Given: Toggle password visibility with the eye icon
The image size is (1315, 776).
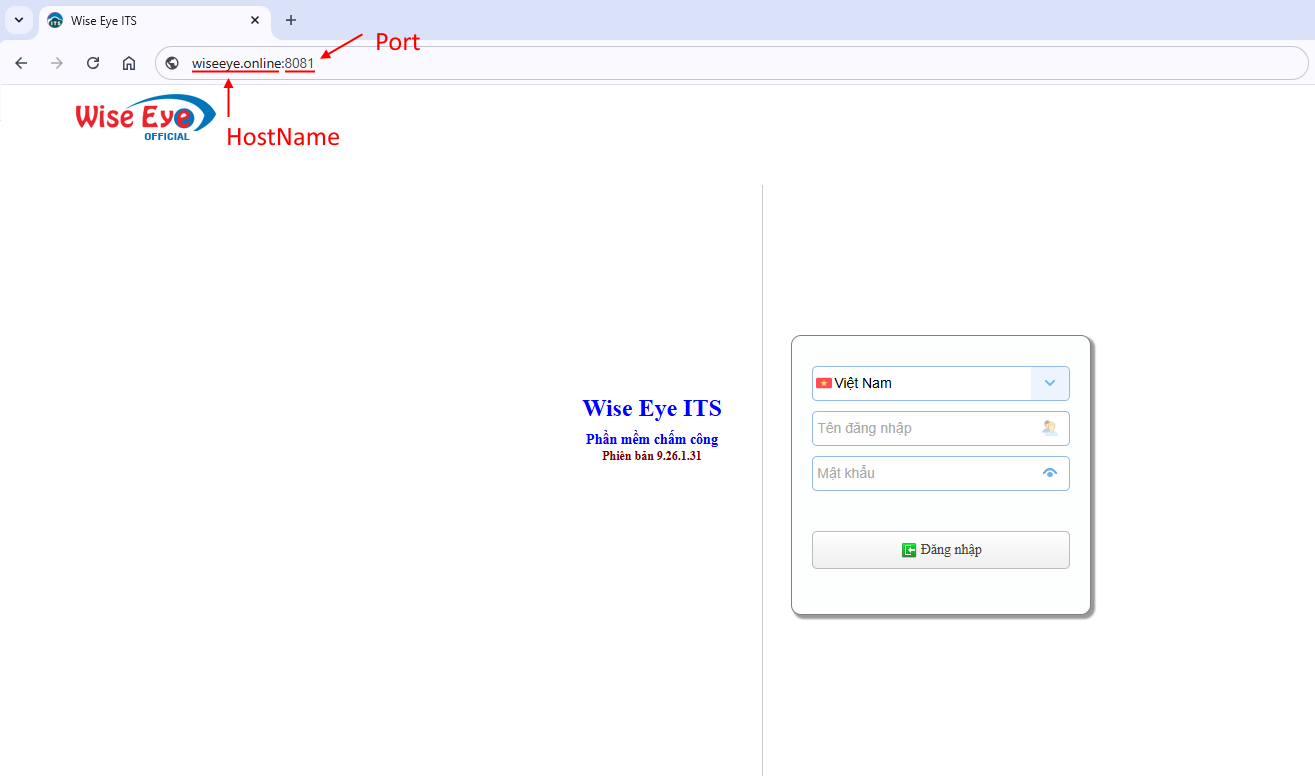Looking at the screenshot, I should [1049, 473].
